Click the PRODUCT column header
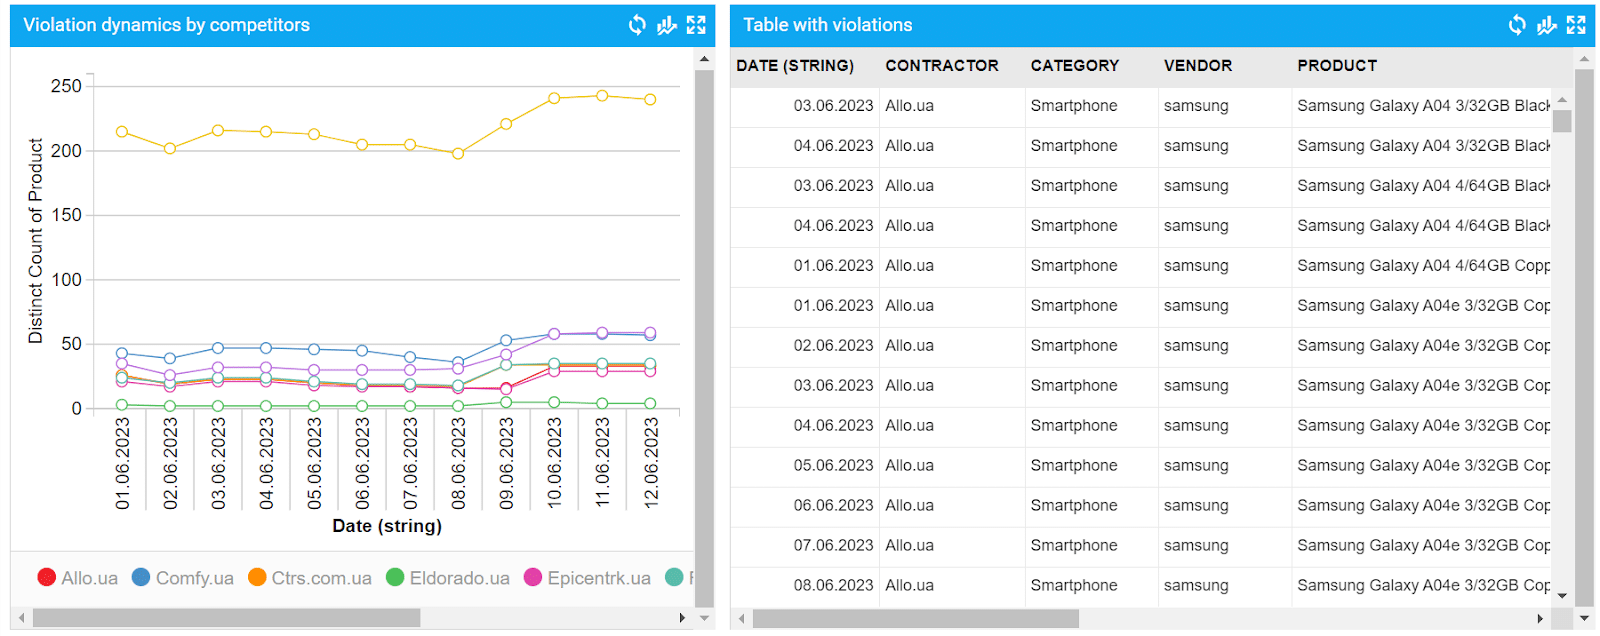The height and width of the screenshot is (636, 1600). click(1337, 66)
